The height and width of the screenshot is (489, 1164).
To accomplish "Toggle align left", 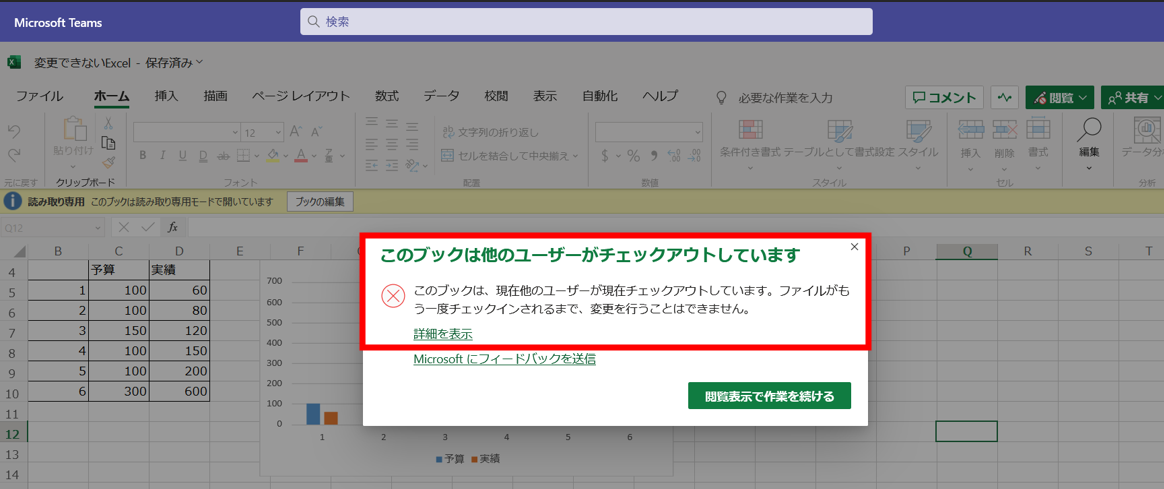I will (373, 143).
